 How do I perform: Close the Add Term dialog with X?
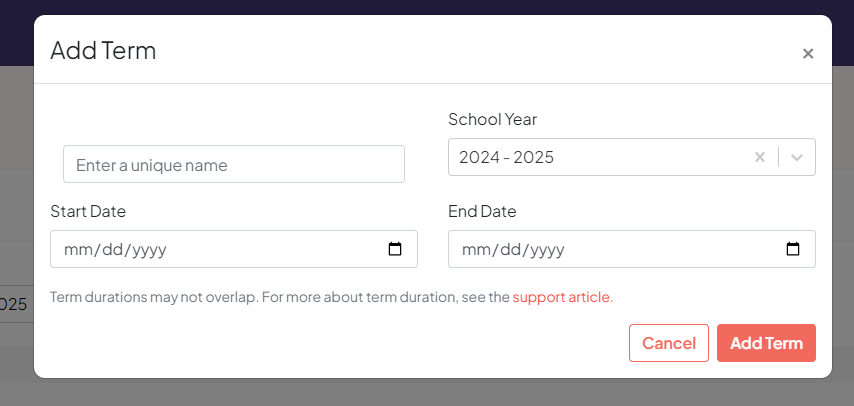pyautogui.click(x=808, y=53)
